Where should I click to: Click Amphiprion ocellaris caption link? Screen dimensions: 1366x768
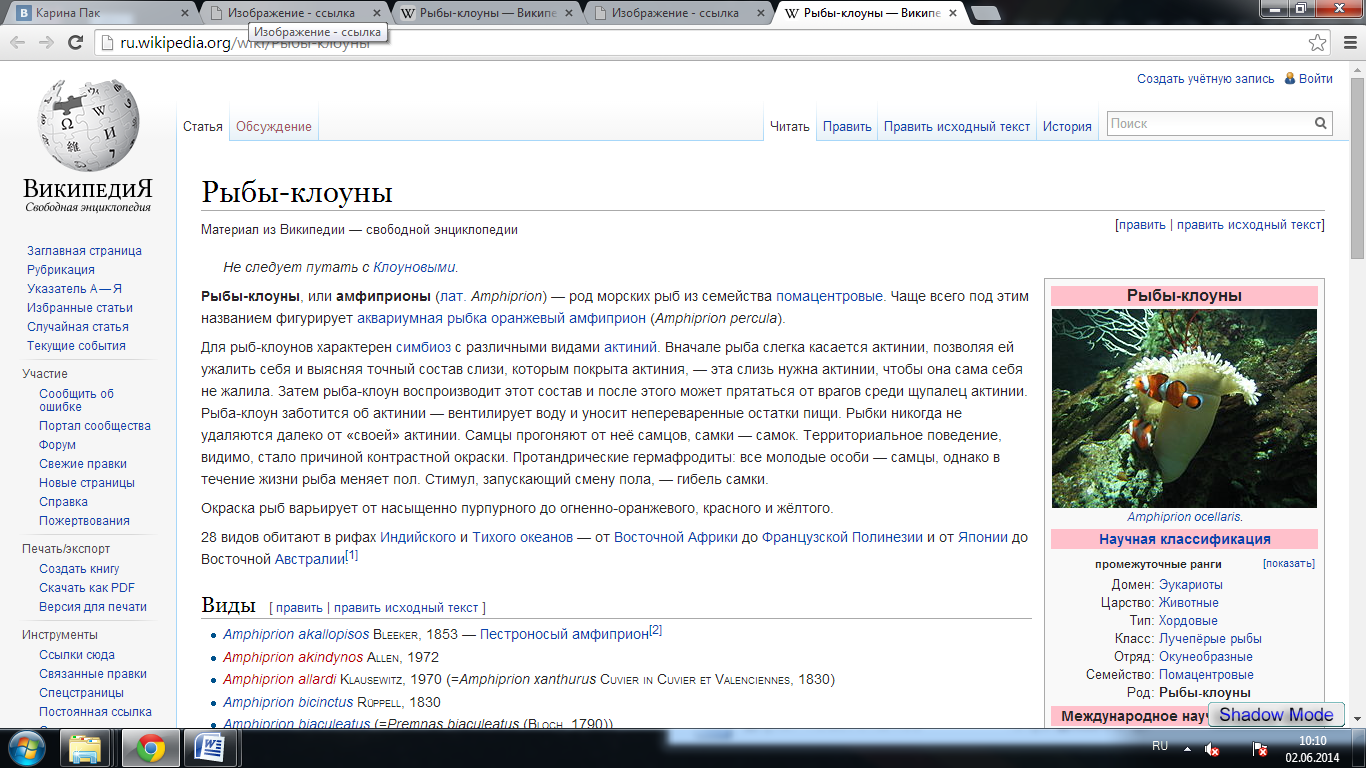[x=1183, y=517]
